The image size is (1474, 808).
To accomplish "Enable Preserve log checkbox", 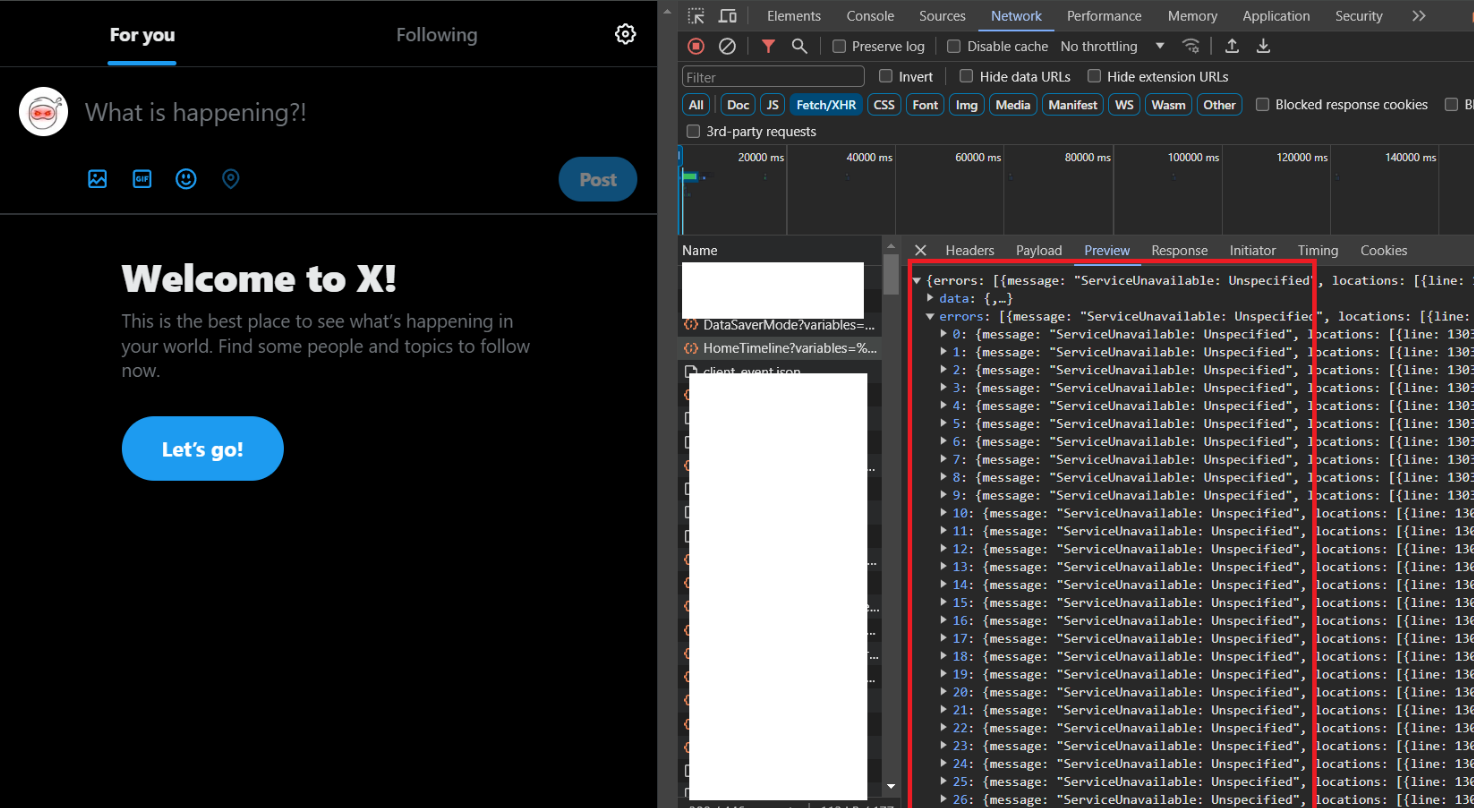I will tap(839, 46).
